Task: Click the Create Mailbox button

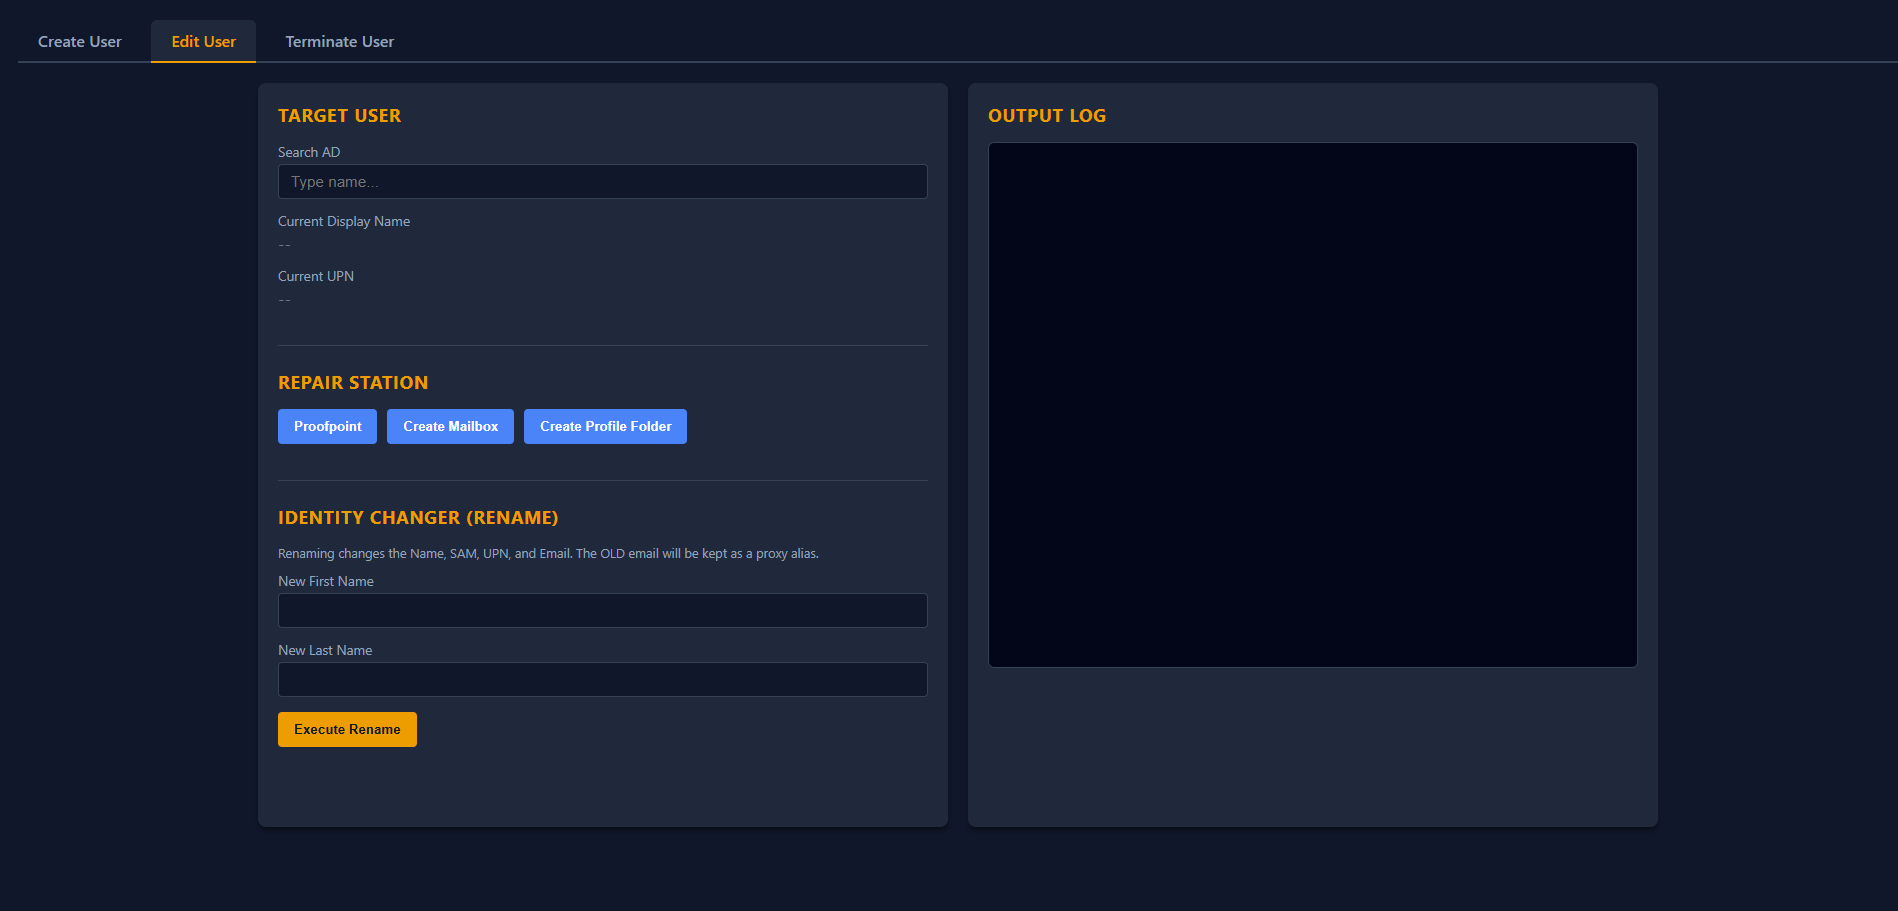Action: click(x=450, y=427)
